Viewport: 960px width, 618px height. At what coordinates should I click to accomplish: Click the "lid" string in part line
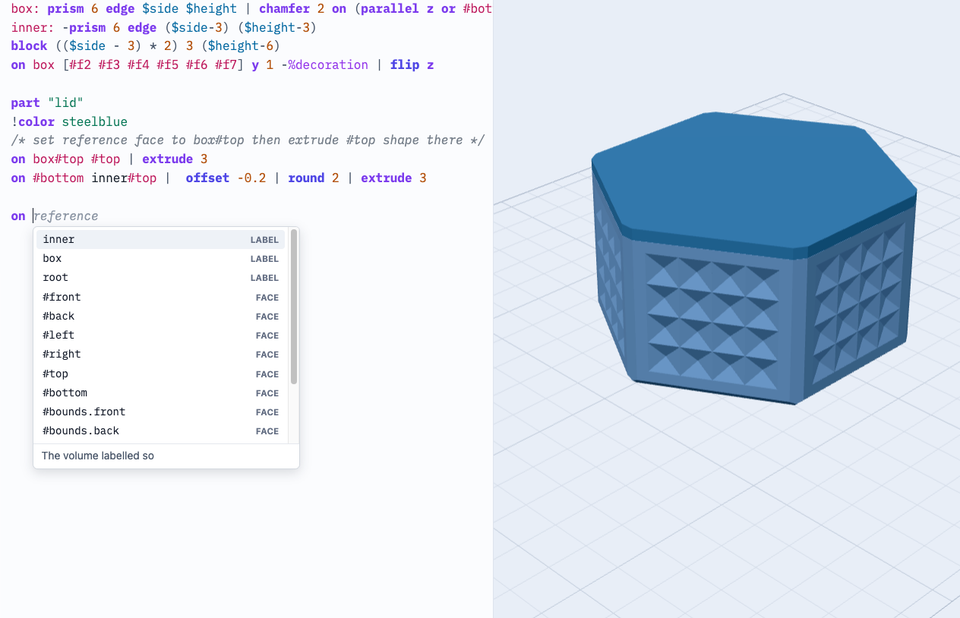tap(65, 102)
